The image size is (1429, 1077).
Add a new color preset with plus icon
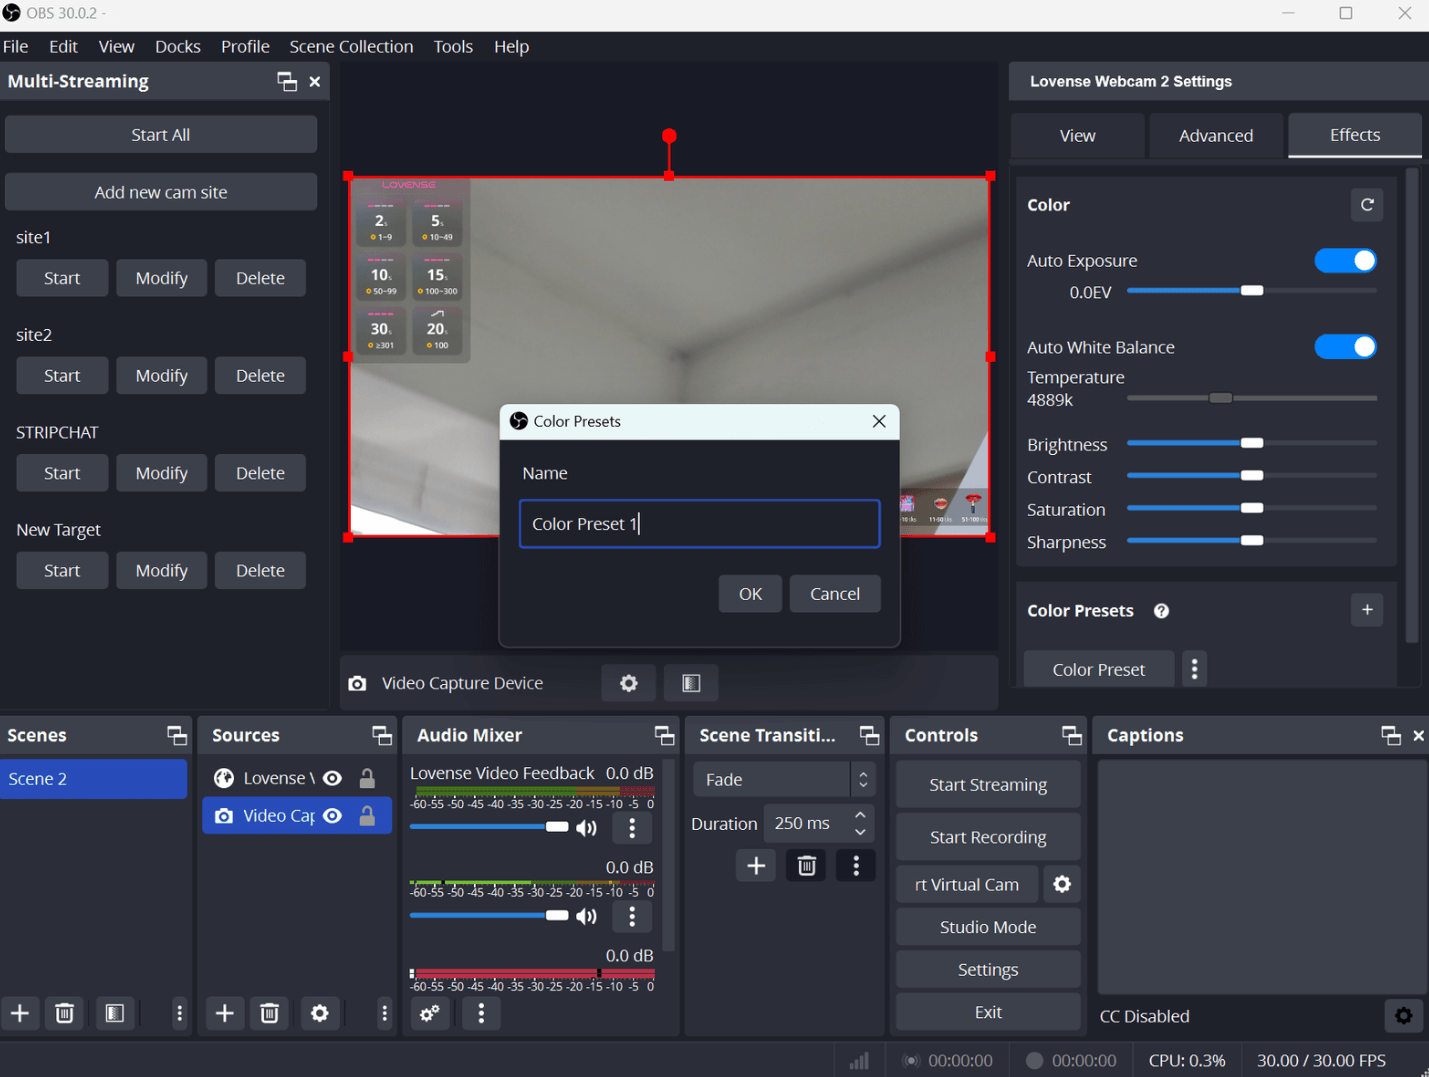(1367, 610)
